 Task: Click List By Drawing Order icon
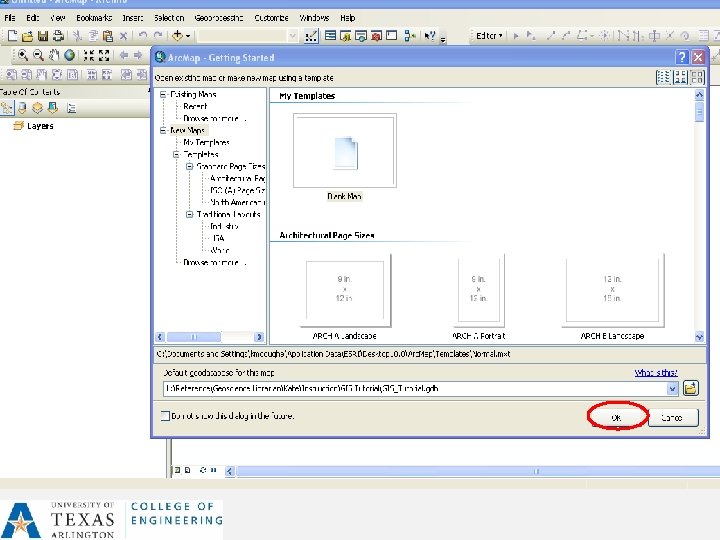click(x=7, y=108)
